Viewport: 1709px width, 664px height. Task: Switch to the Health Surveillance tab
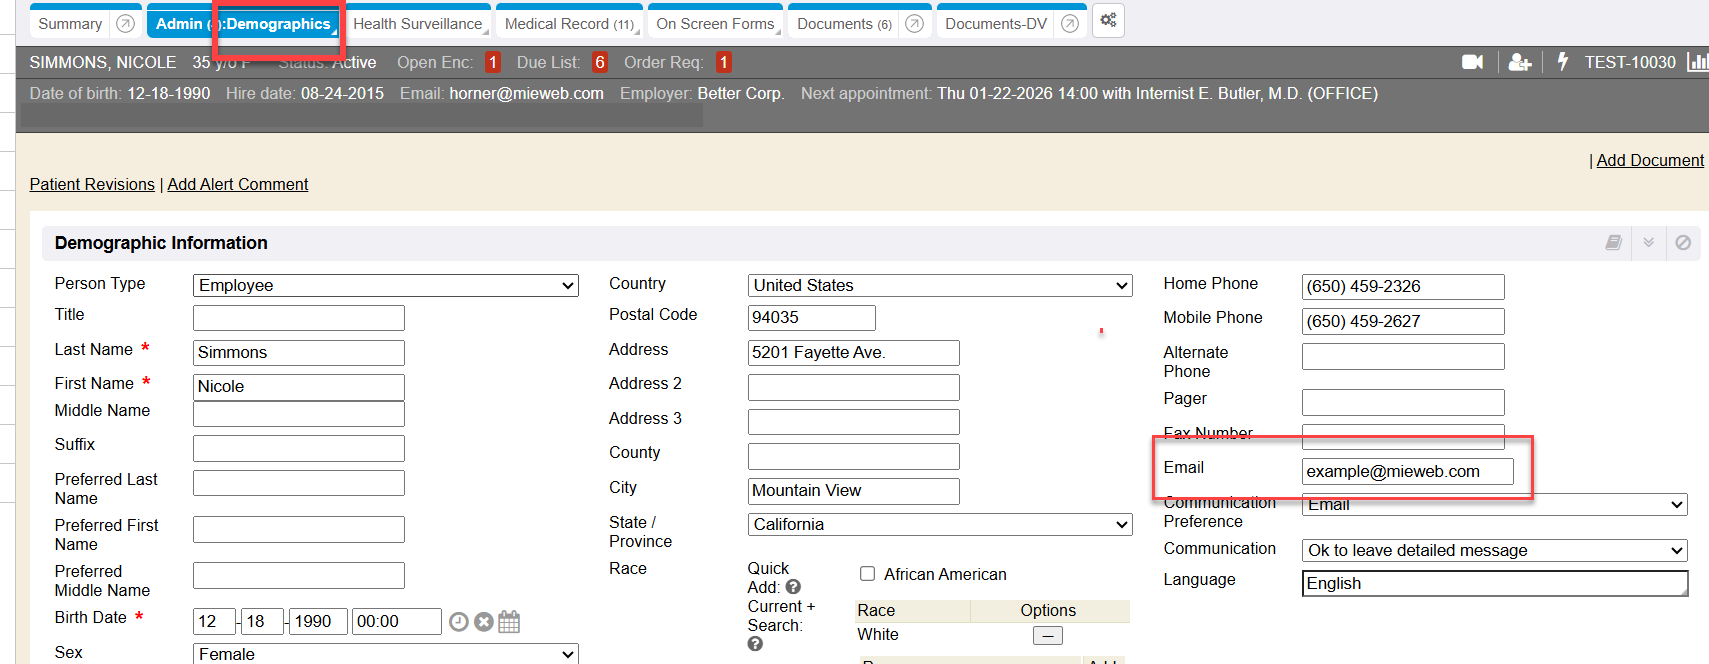pyautogui.click(x=417, y=24)
